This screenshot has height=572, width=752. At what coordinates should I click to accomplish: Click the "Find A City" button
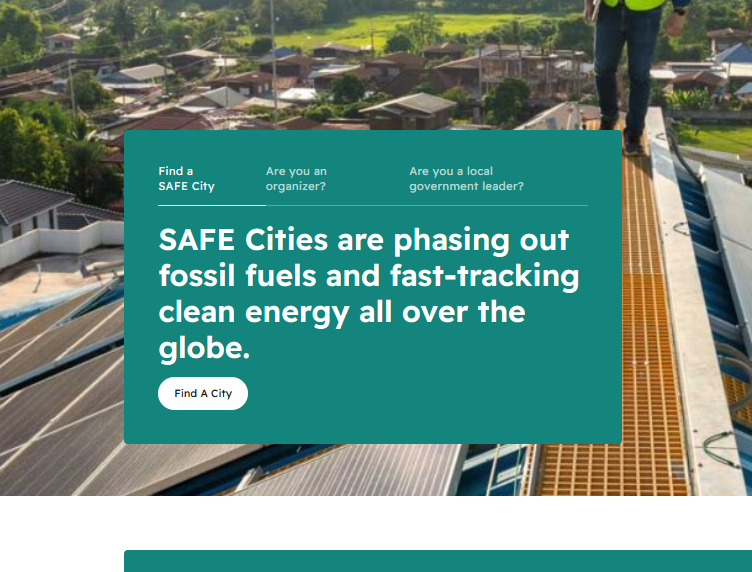point(203,394)
